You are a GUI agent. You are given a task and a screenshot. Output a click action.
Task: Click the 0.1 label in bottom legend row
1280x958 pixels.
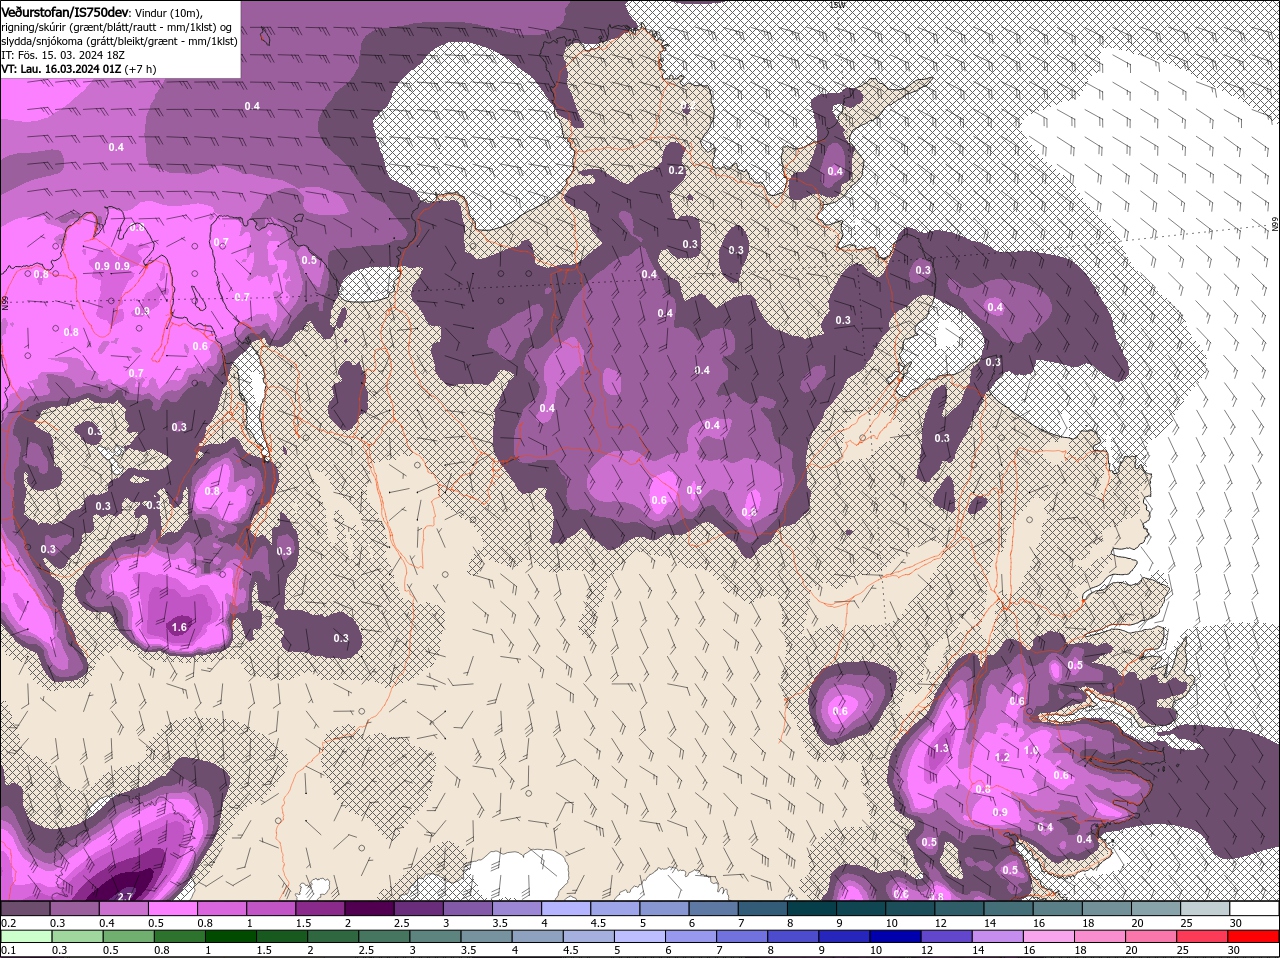click(x=8, y=950)
